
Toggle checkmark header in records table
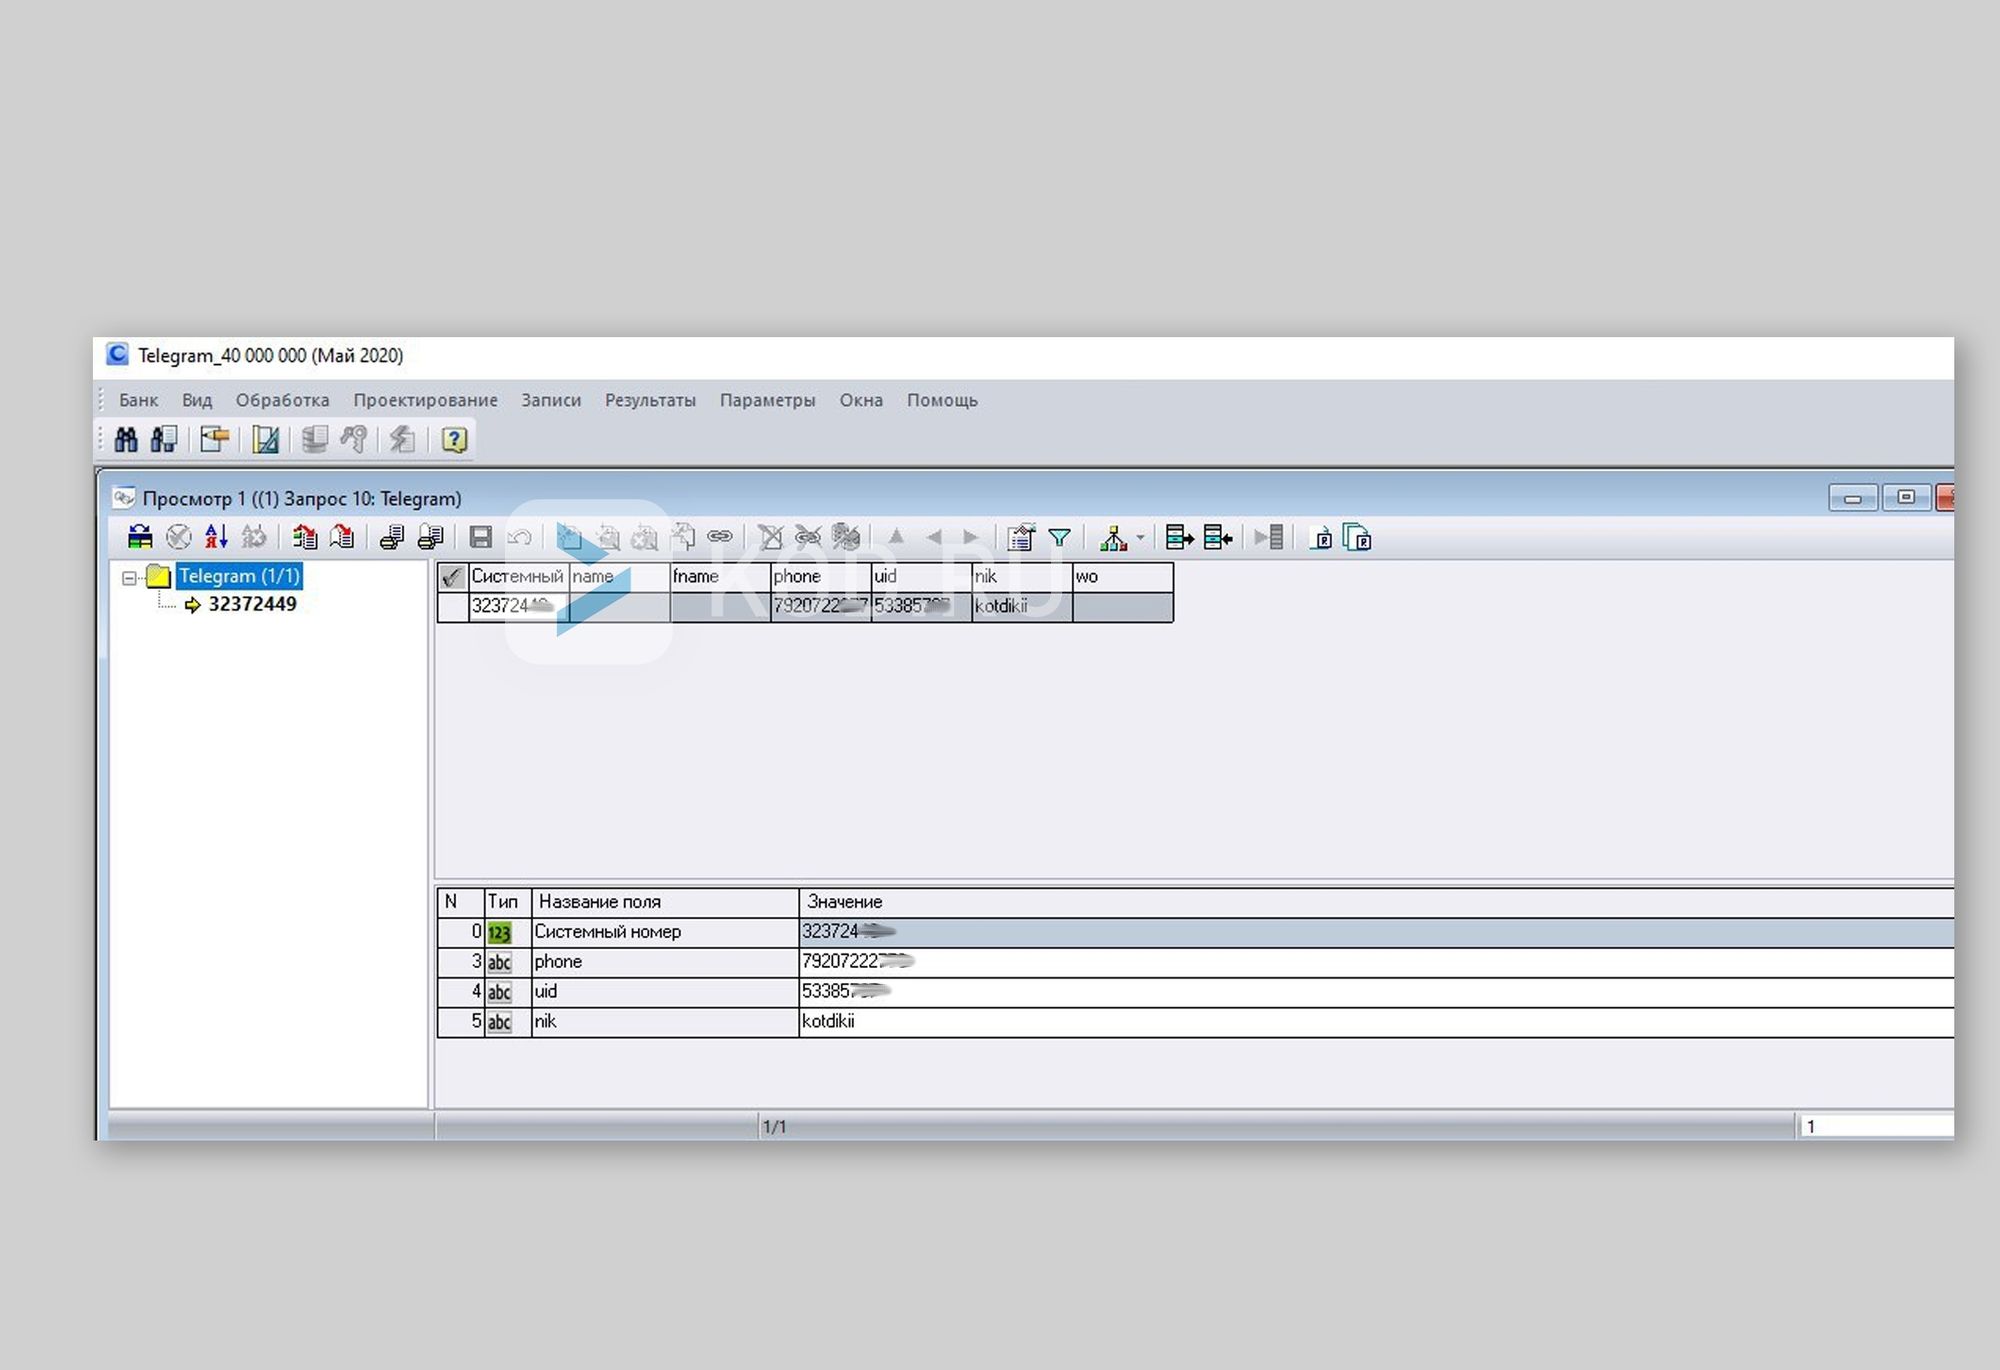click(x=452, y=577)
